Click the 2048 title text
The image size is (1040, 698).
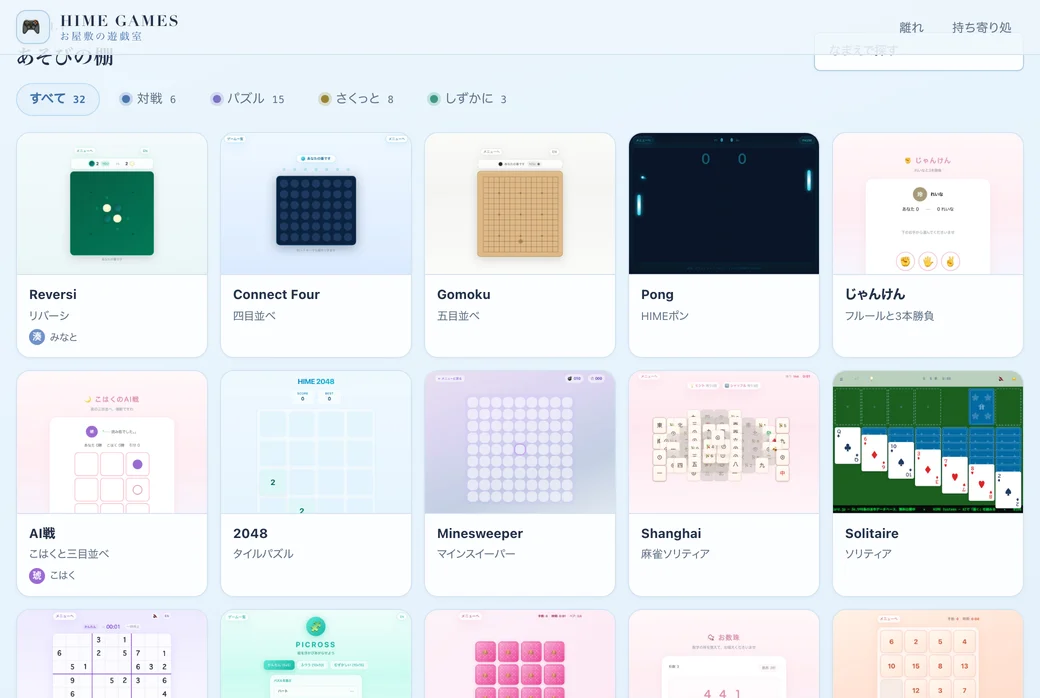tap(250, 533)
